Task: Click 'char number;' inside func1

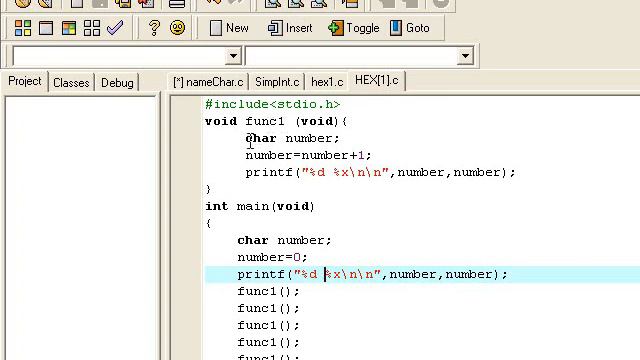Action: [292, 138]
